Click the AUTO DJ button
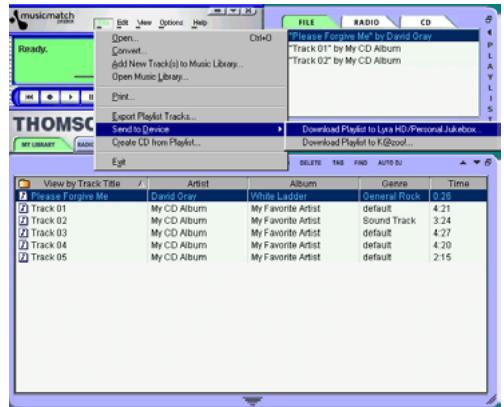 [390, 163]
